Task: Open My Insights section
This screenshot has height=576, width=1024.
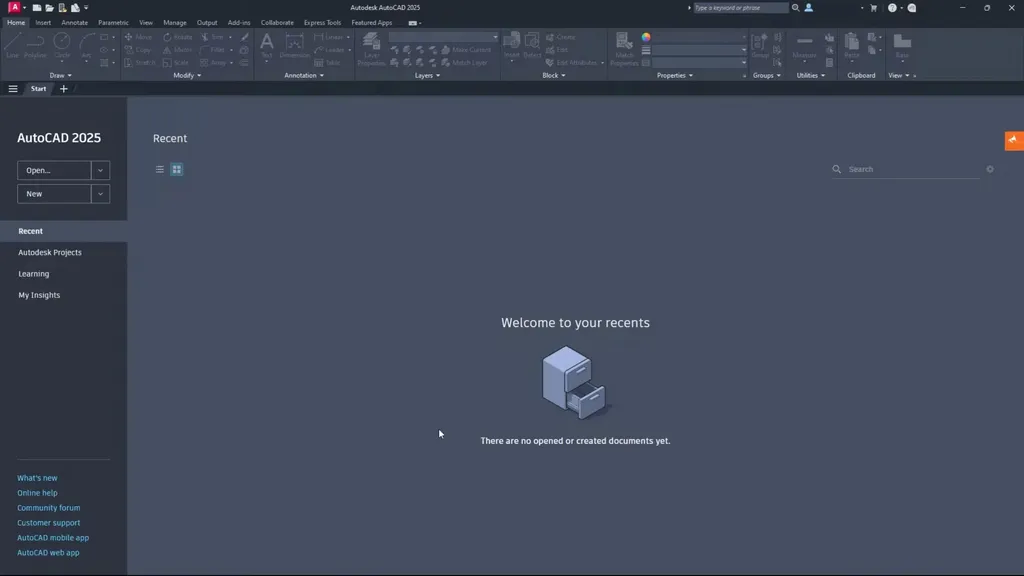Action: (x=39, y=295)
